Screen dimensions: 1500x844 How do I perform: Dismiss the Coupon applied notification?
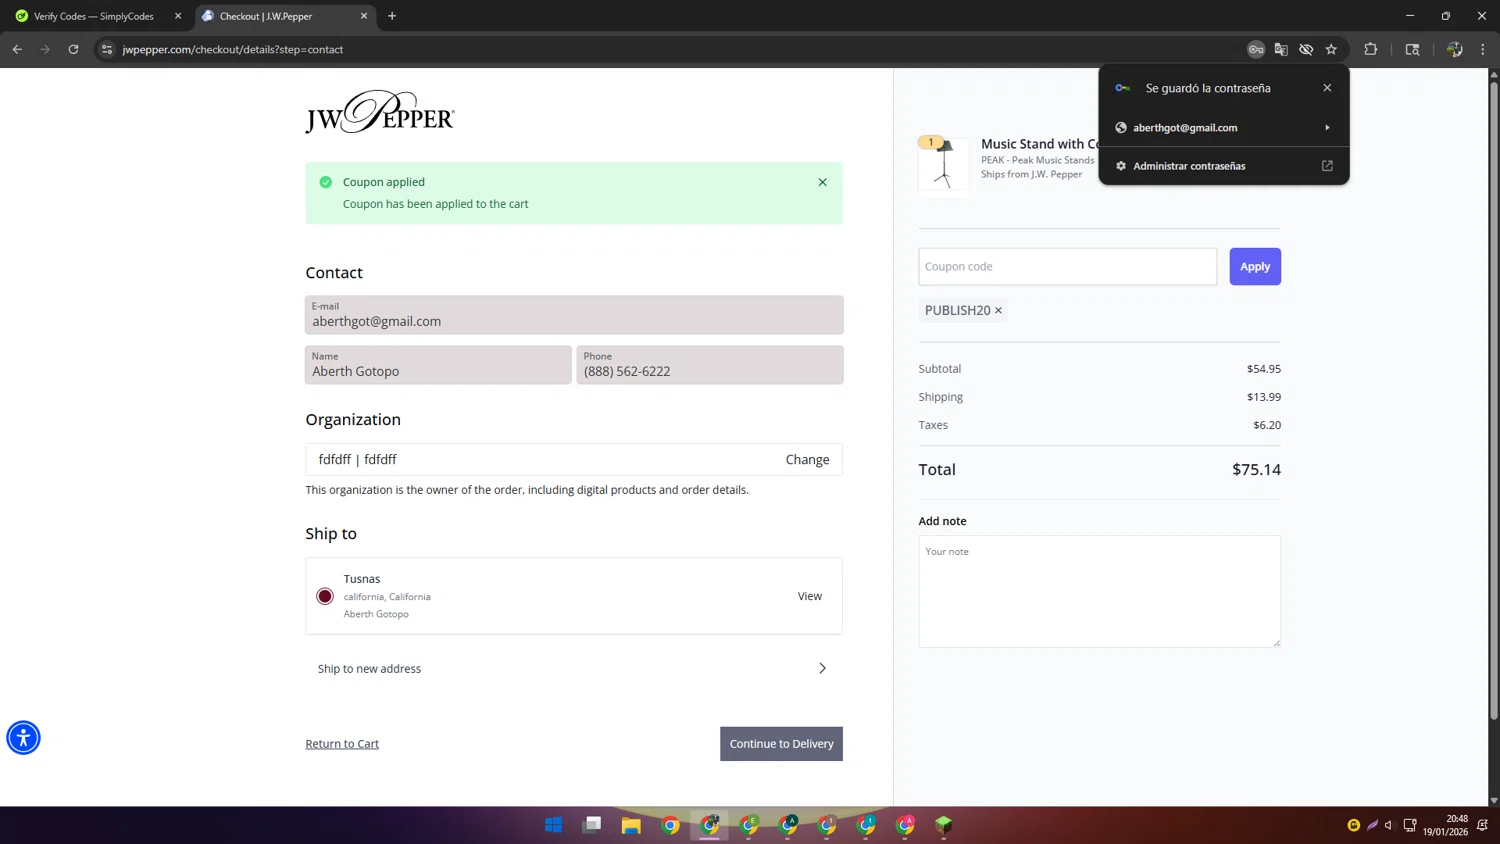point(822,182)
